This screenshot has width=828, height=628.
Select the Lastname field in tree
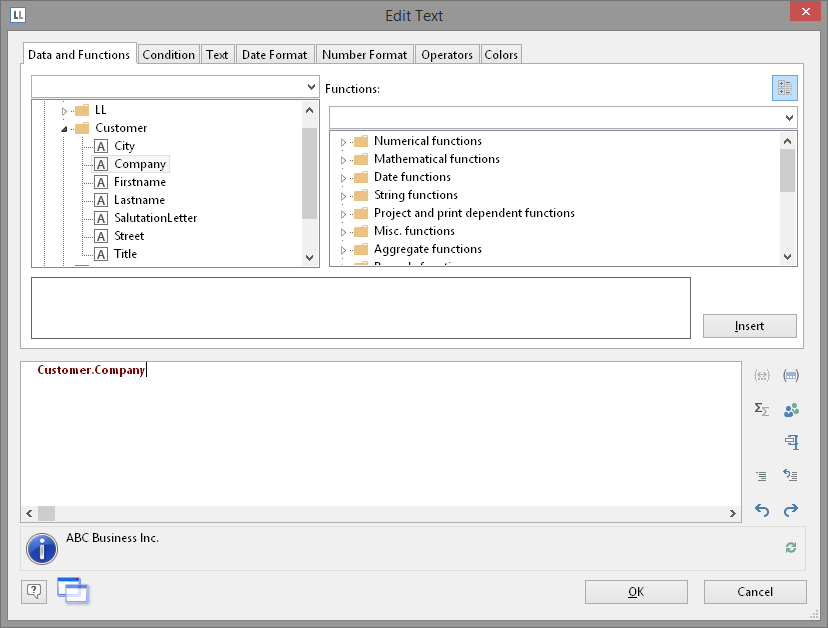(x=139, y=200)
